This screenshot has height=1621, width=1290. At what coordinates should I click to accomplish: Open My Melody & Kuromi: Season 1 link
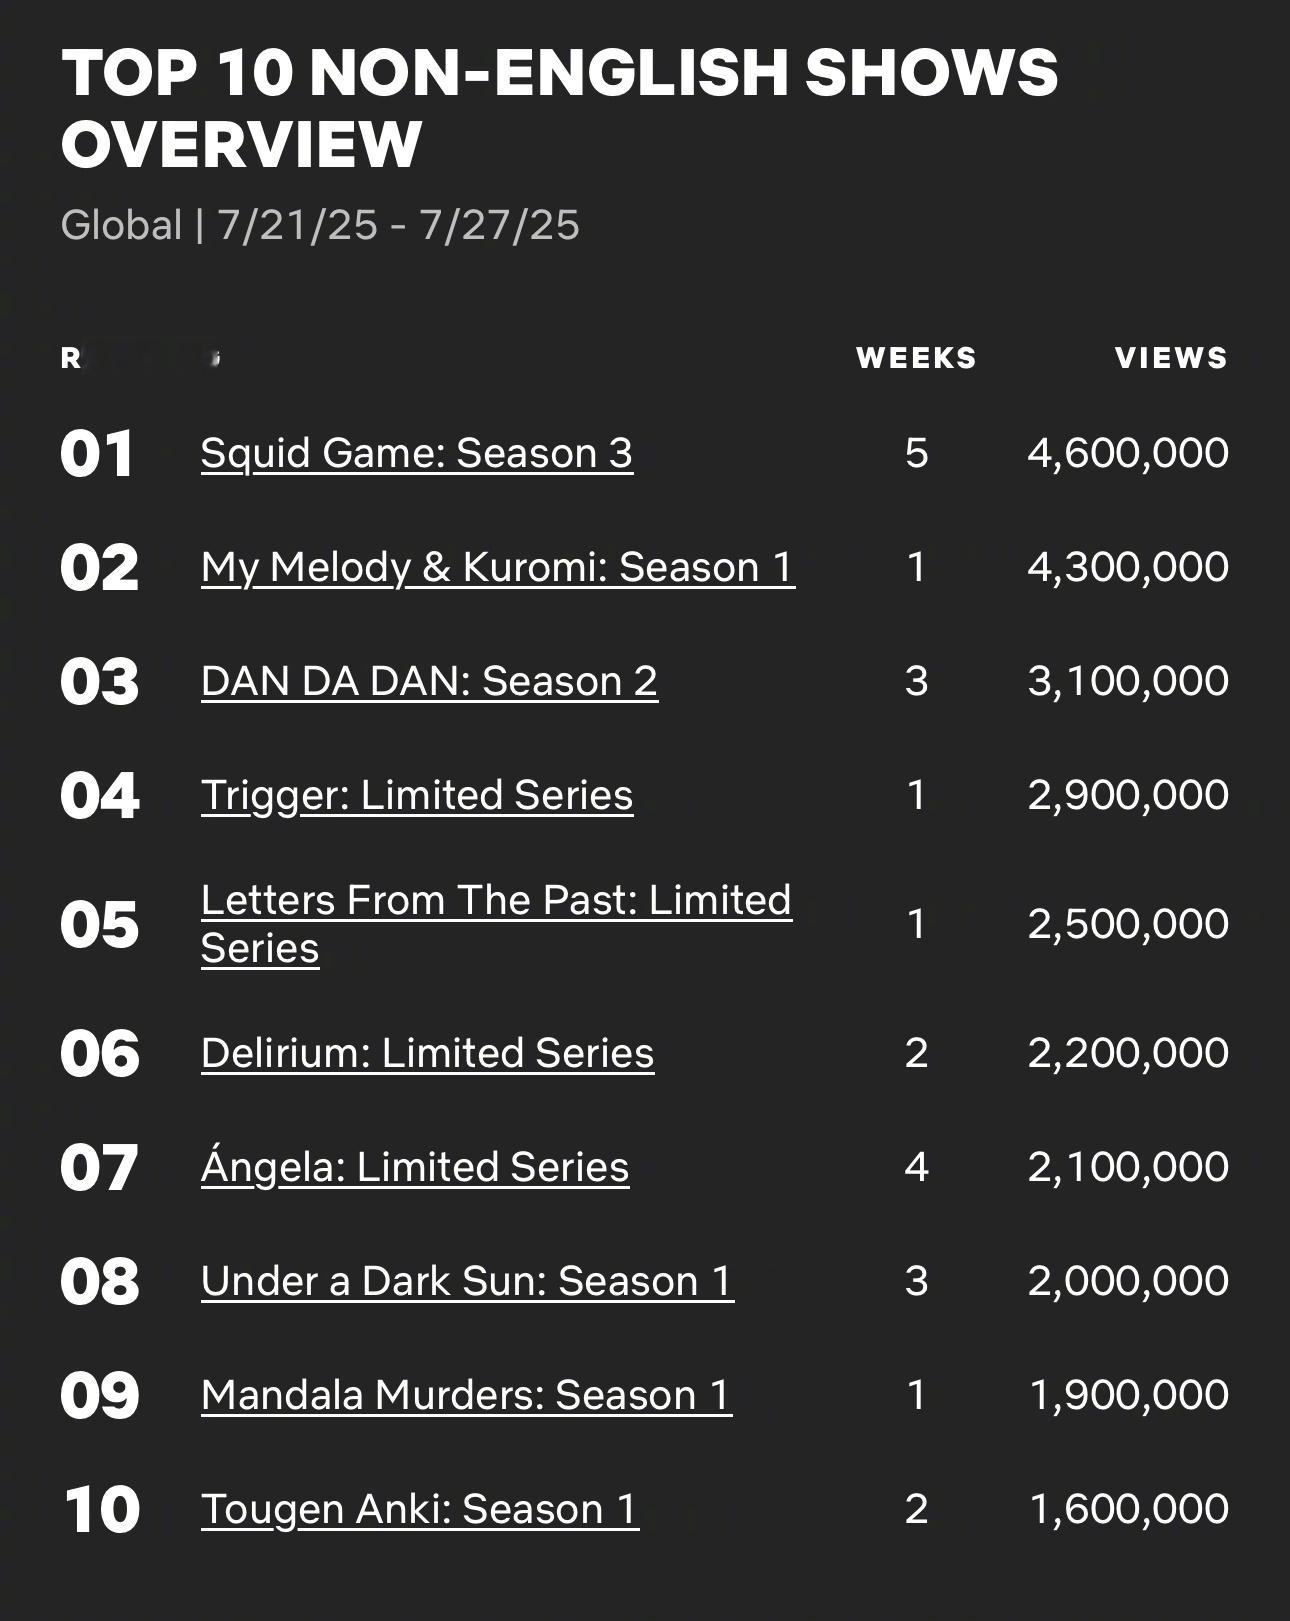[498, 567]
